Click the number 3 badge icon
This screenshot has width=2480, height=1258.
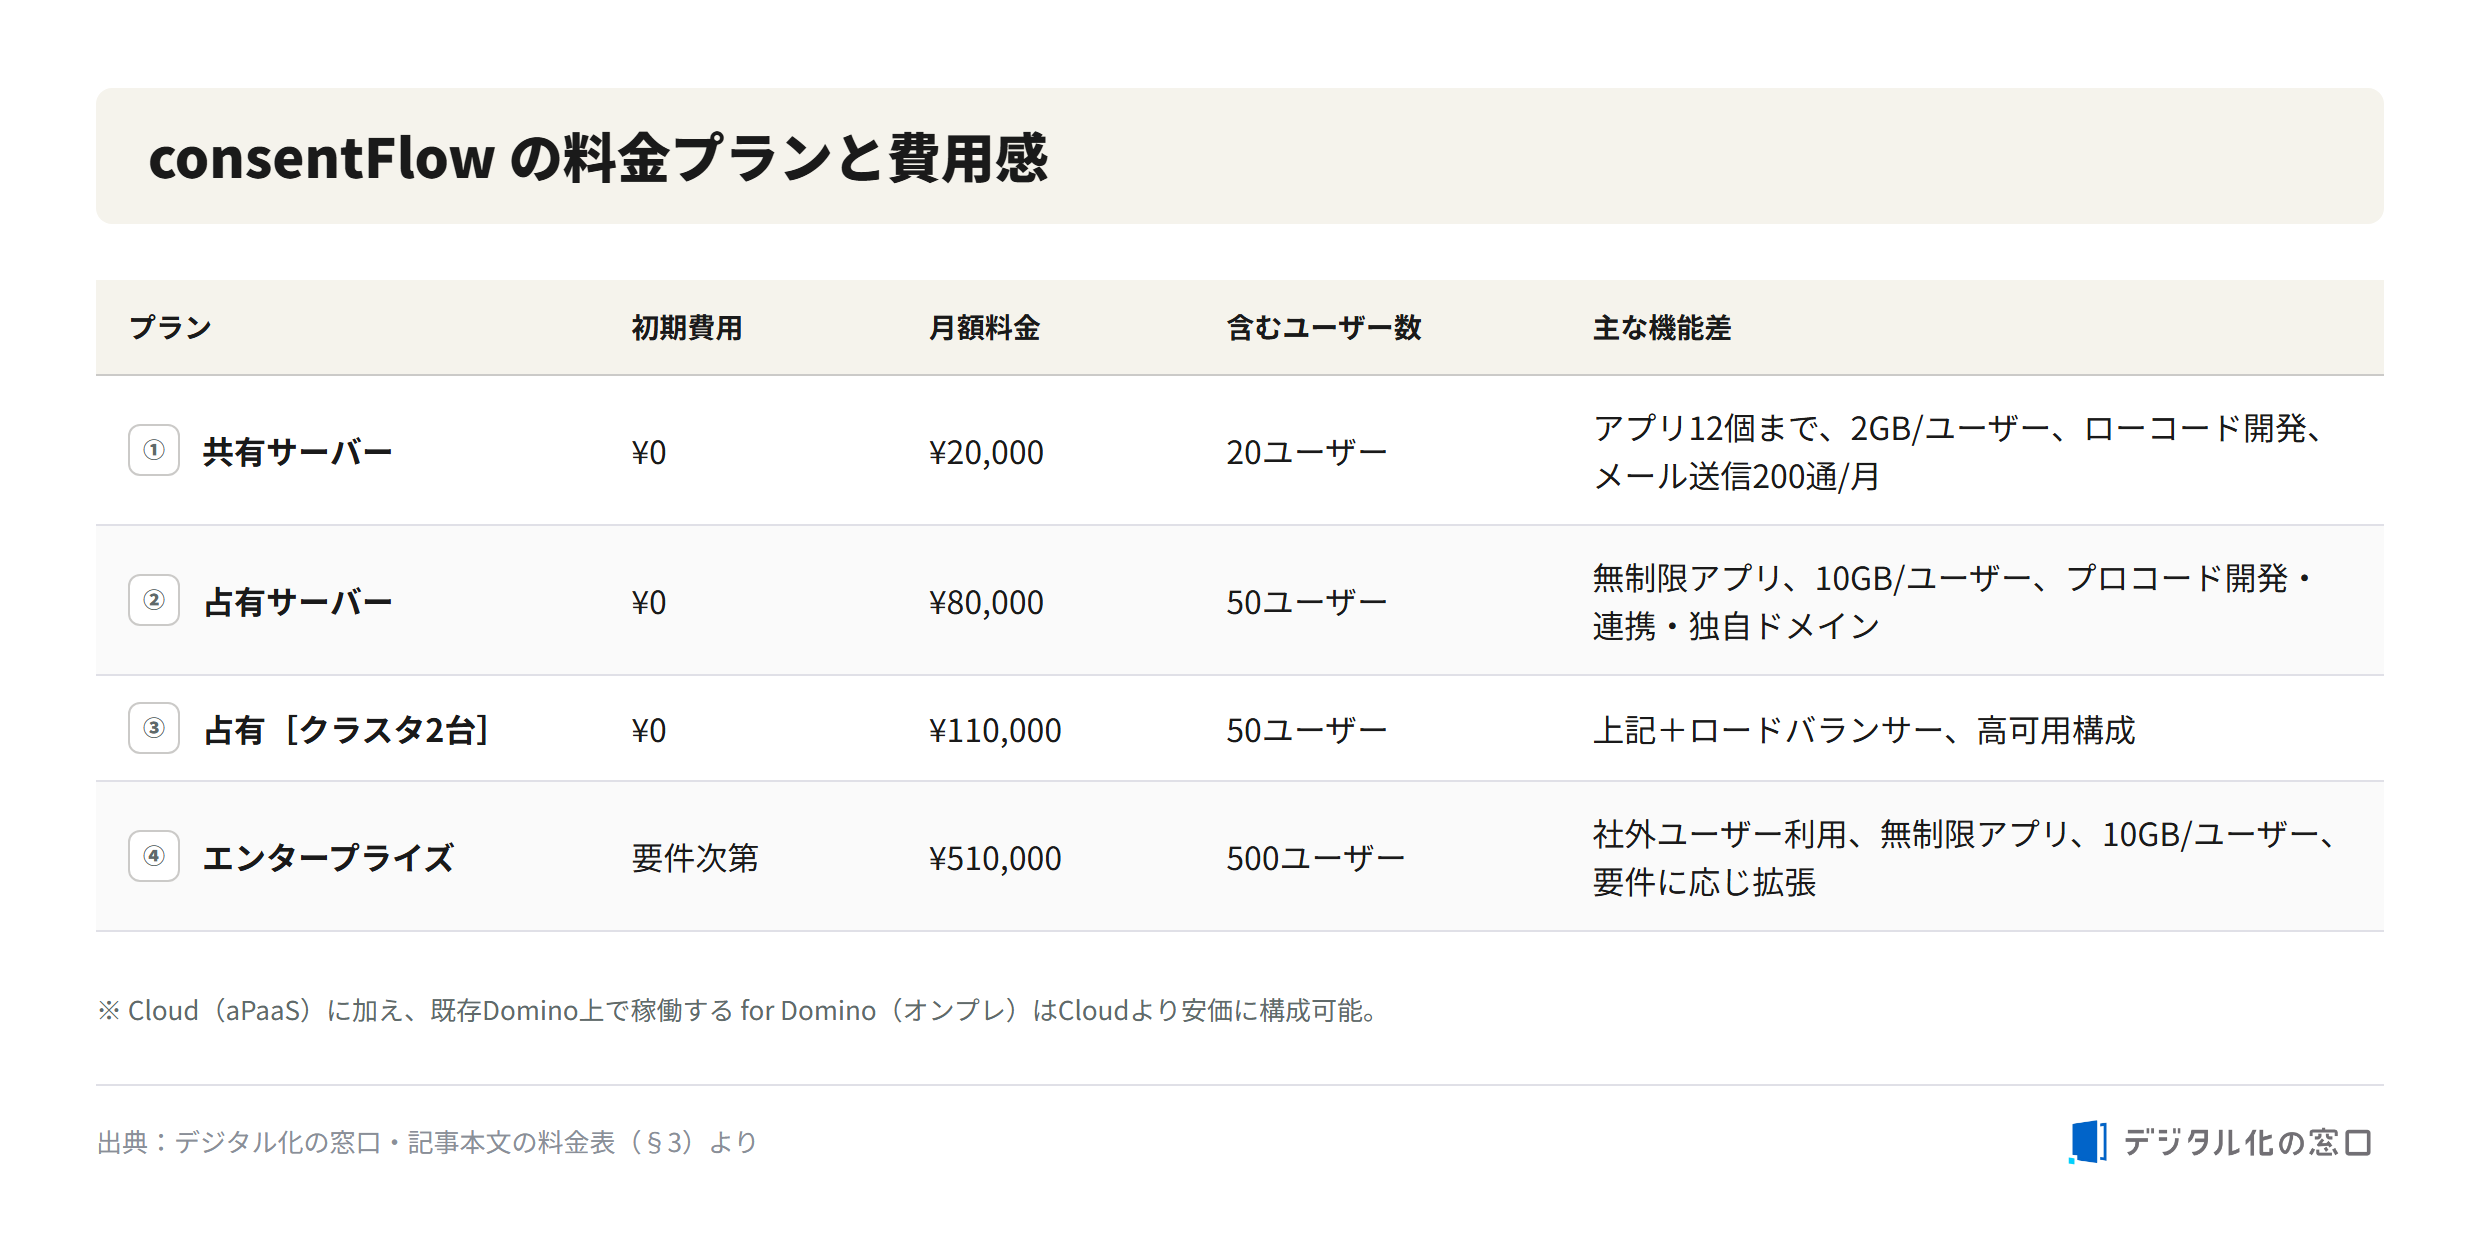pos(154,728)
